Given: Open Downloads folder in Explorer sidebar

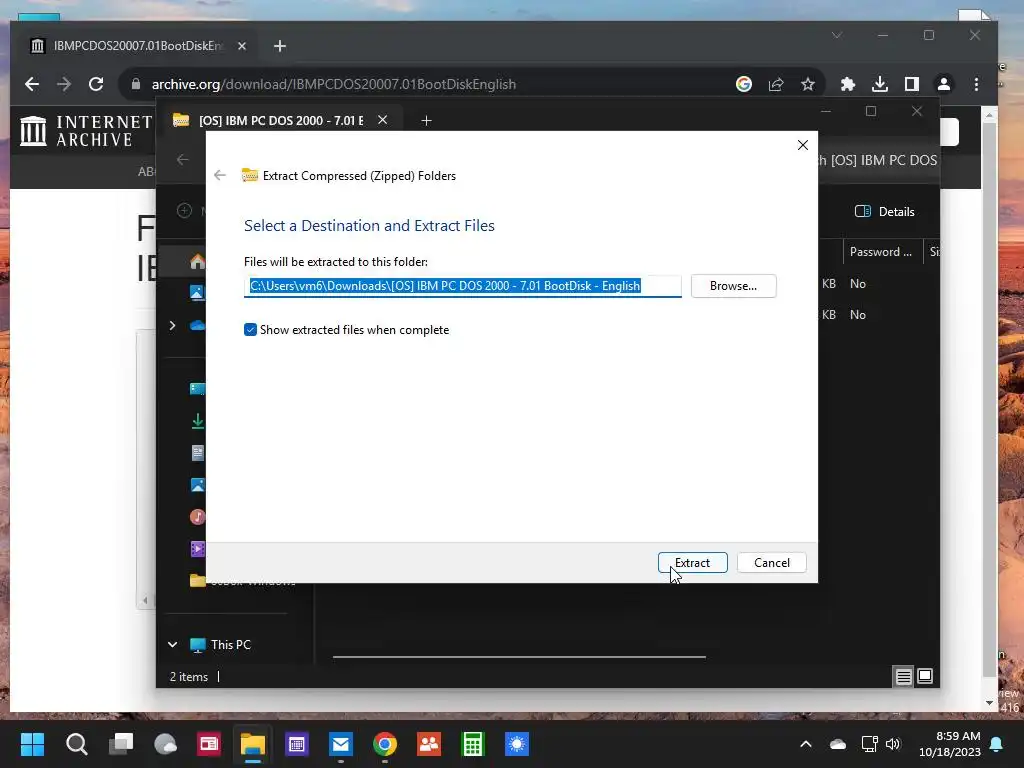Looking at the screenshot, I should [197, 421].
